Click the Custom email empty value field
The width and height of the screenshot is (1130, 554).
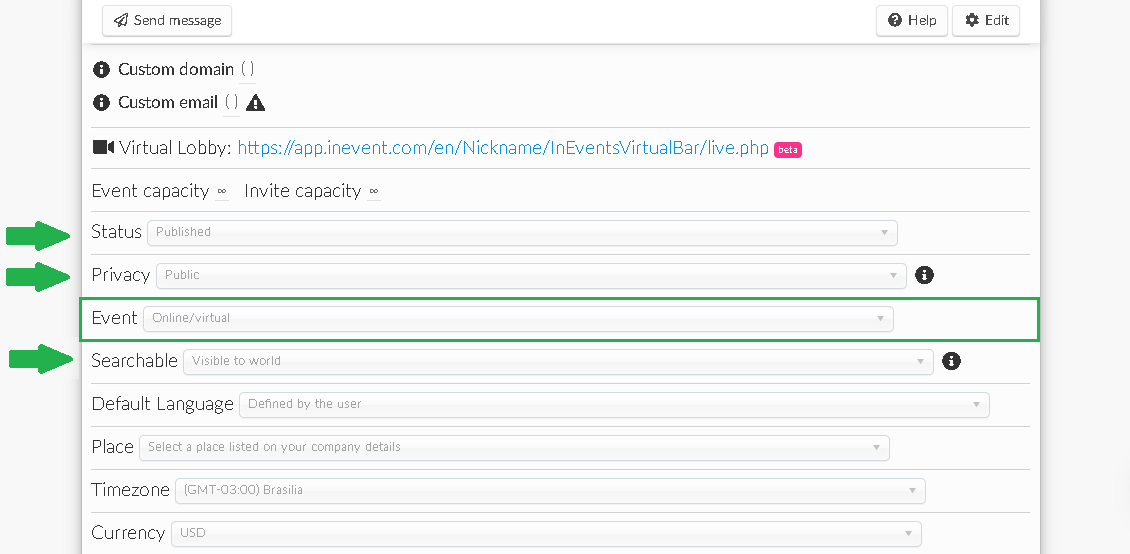(231, 102)
